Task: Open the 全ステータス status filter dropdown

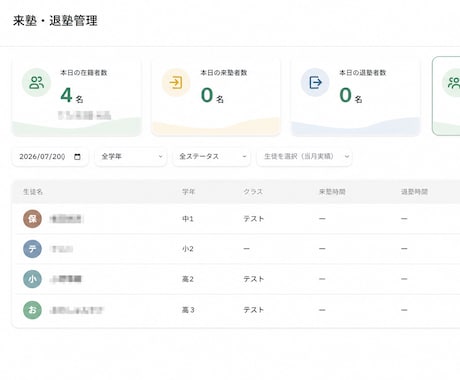Action: tap(212, 156)
